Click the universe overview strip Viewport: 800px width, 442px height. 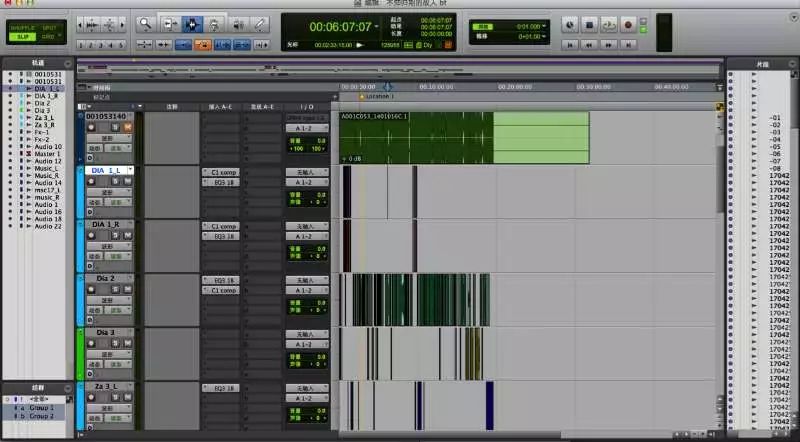[399, 70]
